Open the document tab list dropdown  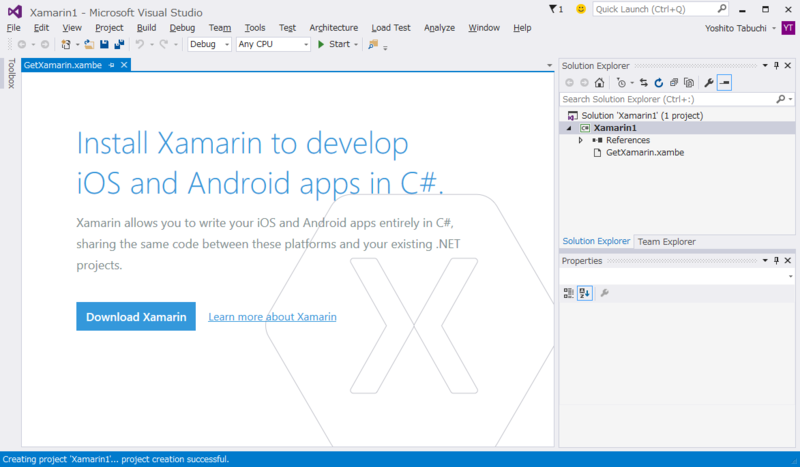click(549, 65)
